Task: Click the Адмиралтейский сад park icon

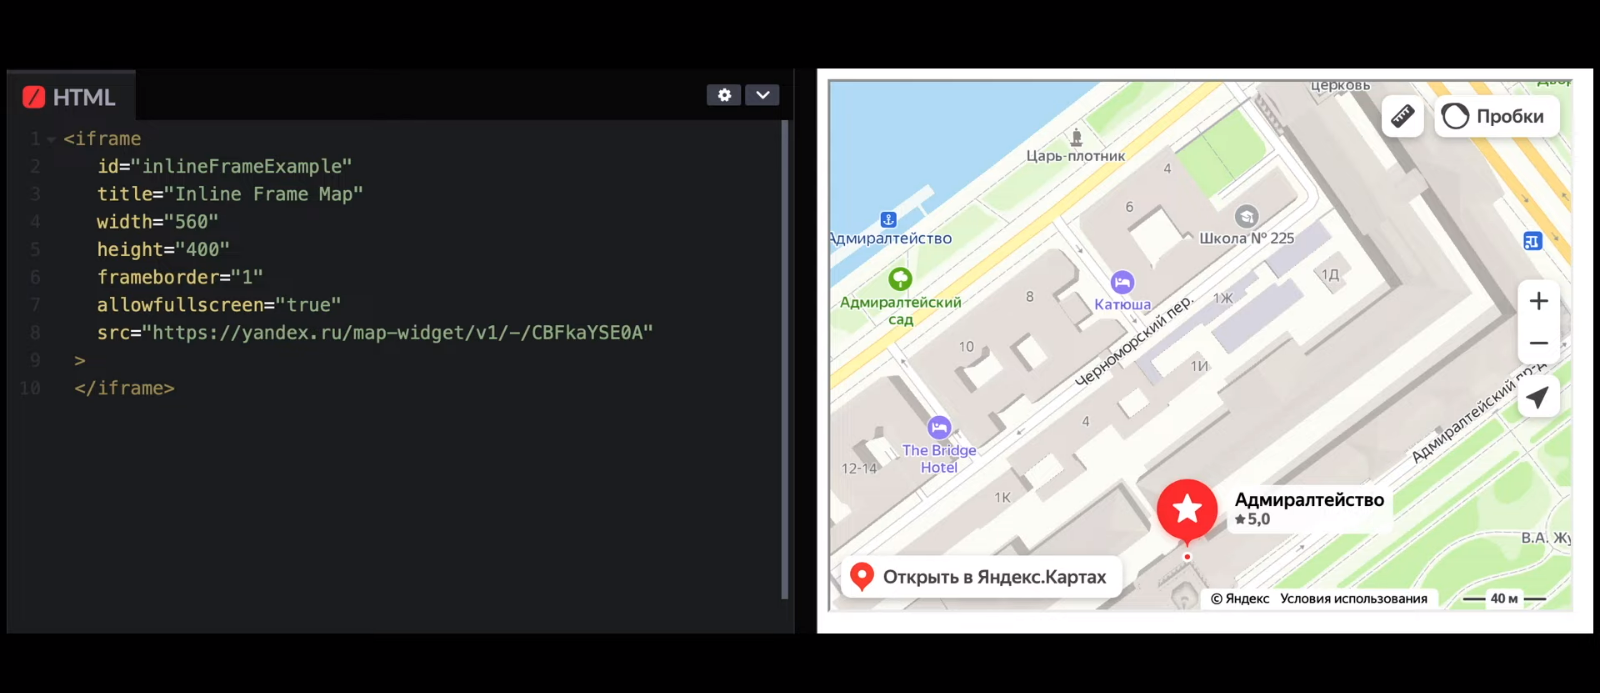Action: pyautogui.click(x=900, y=279)
